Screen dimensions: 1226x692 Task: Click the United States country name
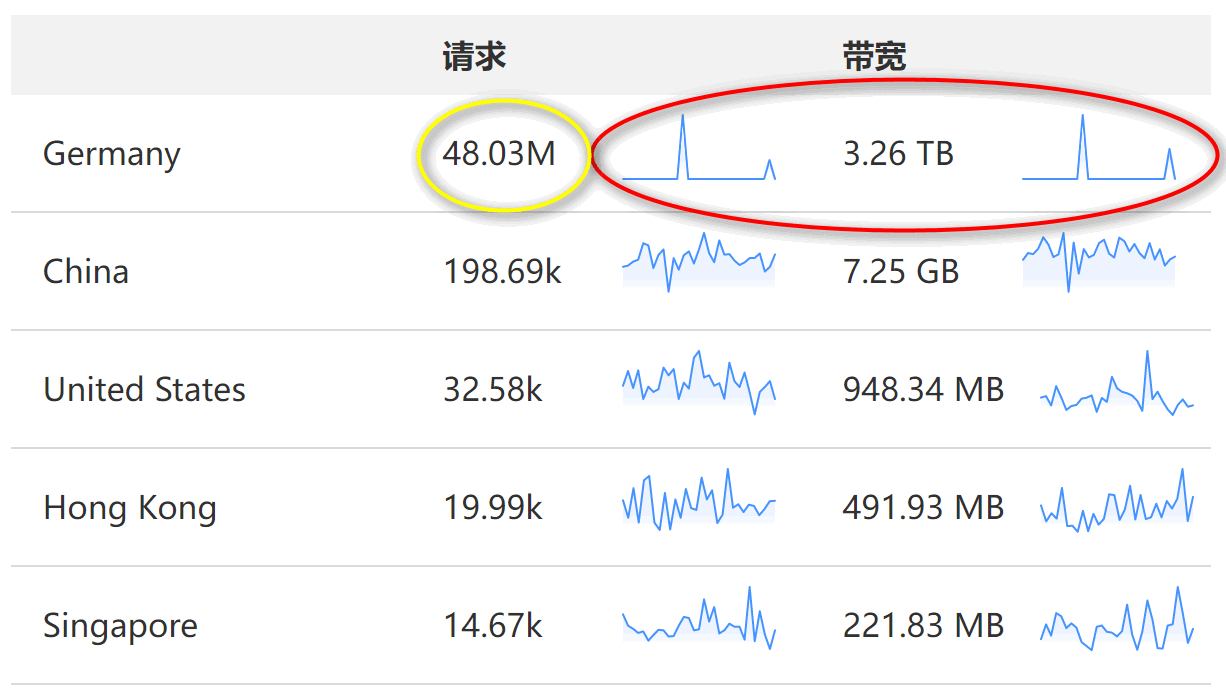[x=144, y=389]
